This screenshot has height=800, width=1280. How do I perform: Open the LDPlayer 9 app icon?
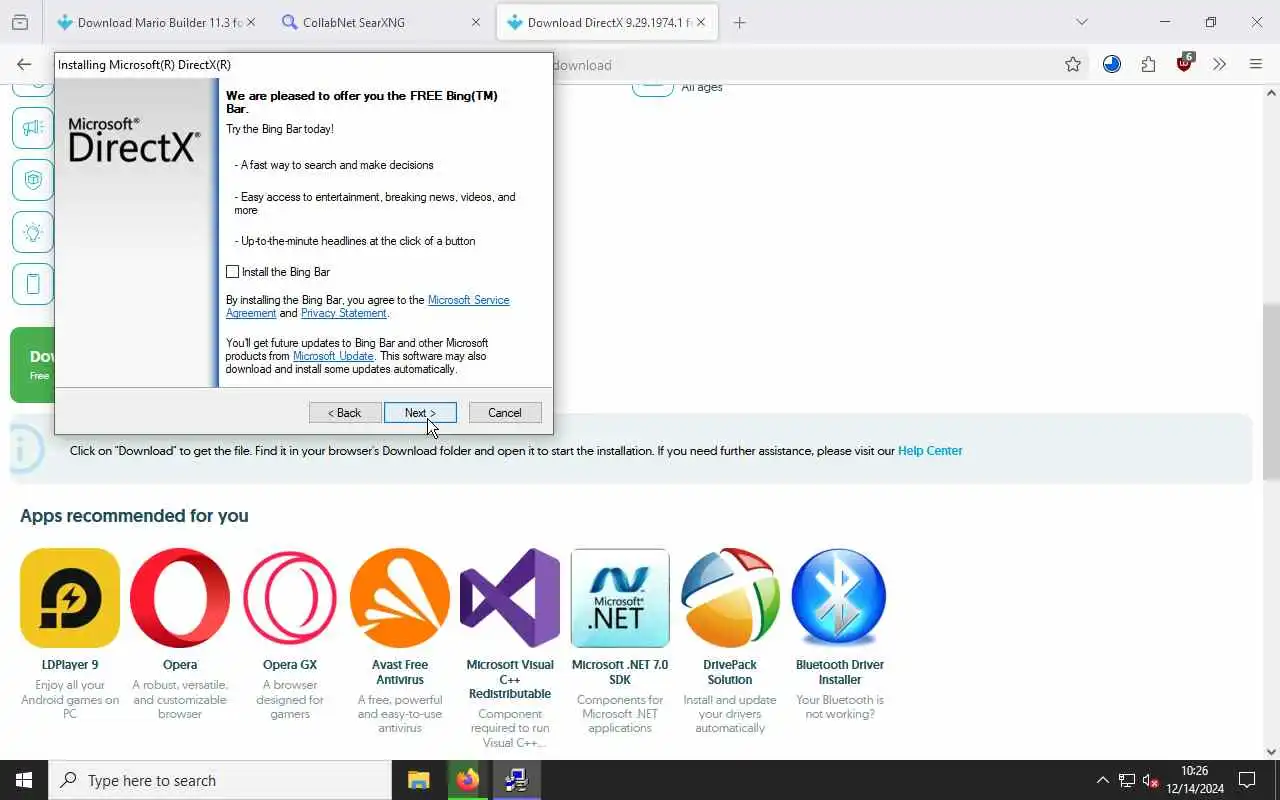70,598
